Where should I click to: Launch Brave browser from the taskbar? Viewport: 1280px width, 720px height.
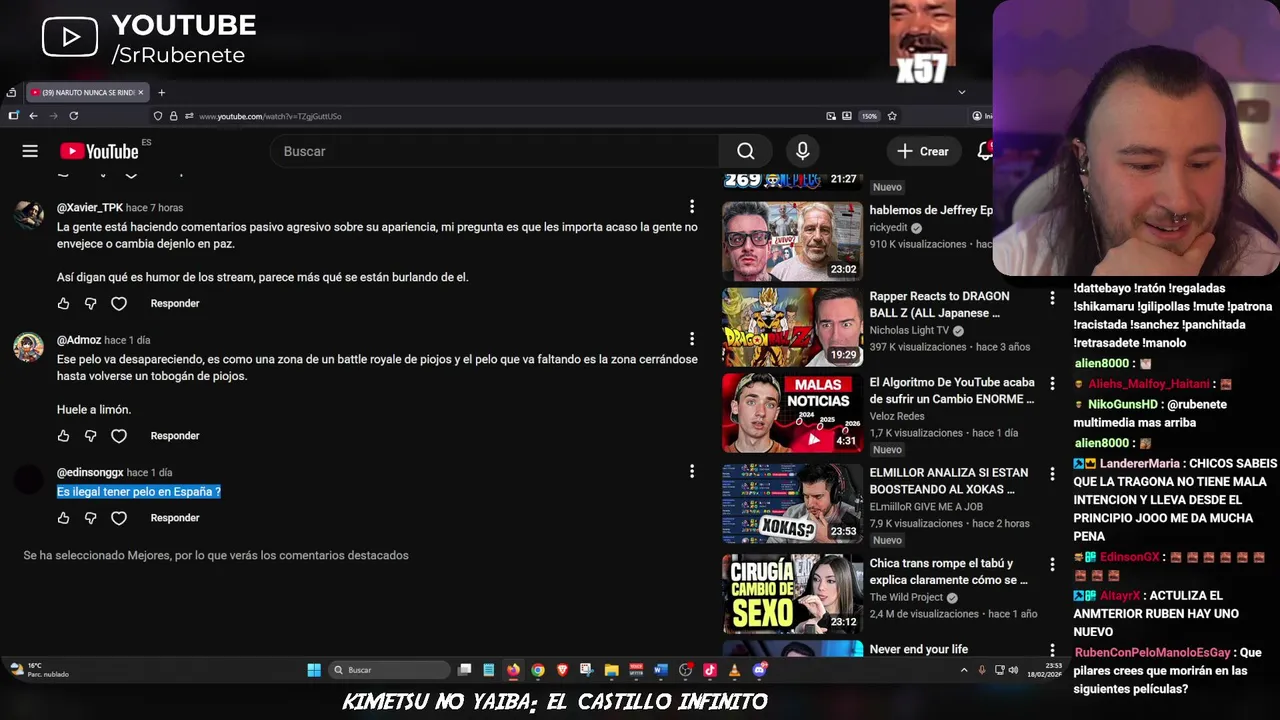(x=562, y=670)
